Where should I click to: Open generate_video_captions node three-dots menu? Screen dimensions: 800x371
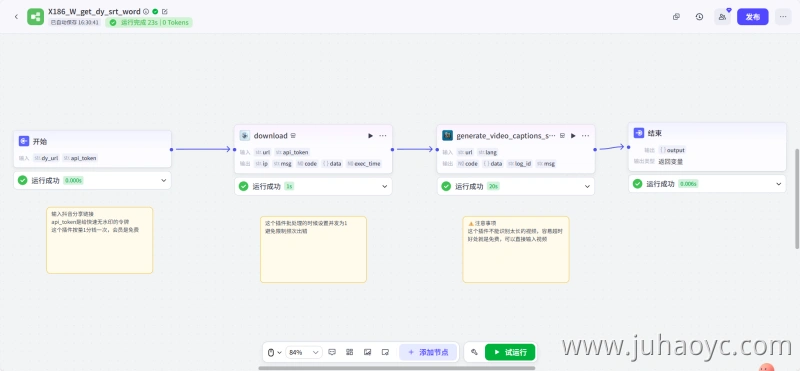tap(585, 136)
